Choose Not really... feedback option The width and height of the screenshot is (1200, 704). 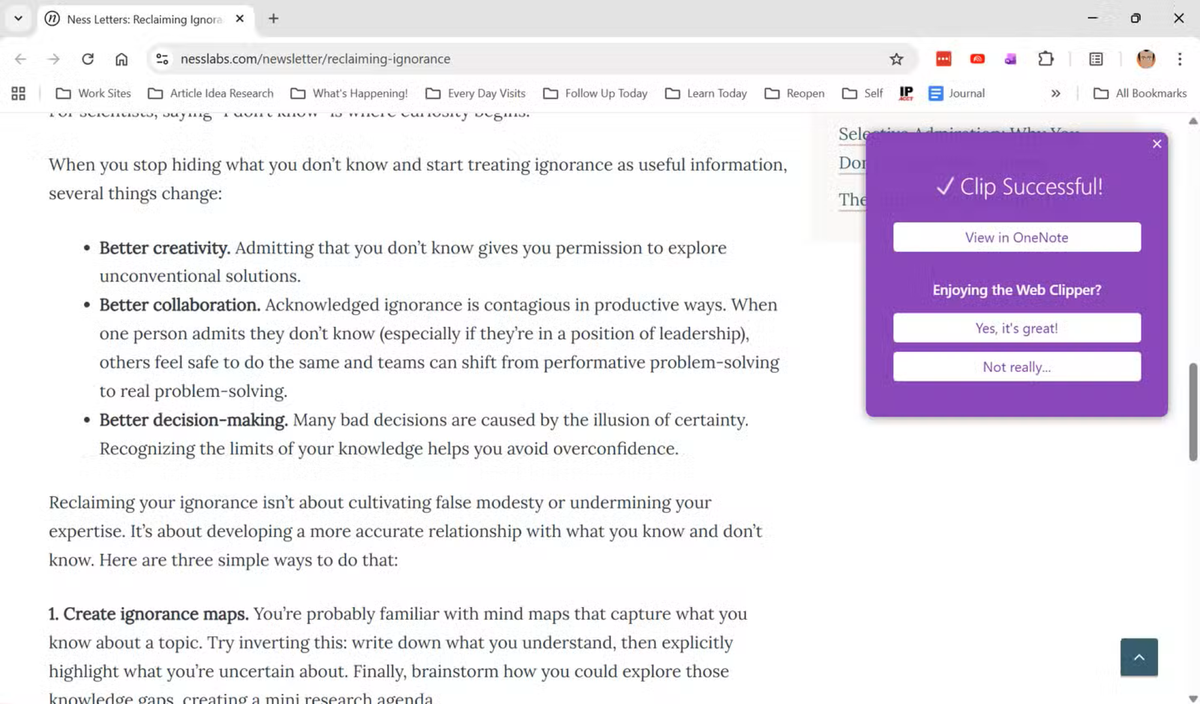1016,367
